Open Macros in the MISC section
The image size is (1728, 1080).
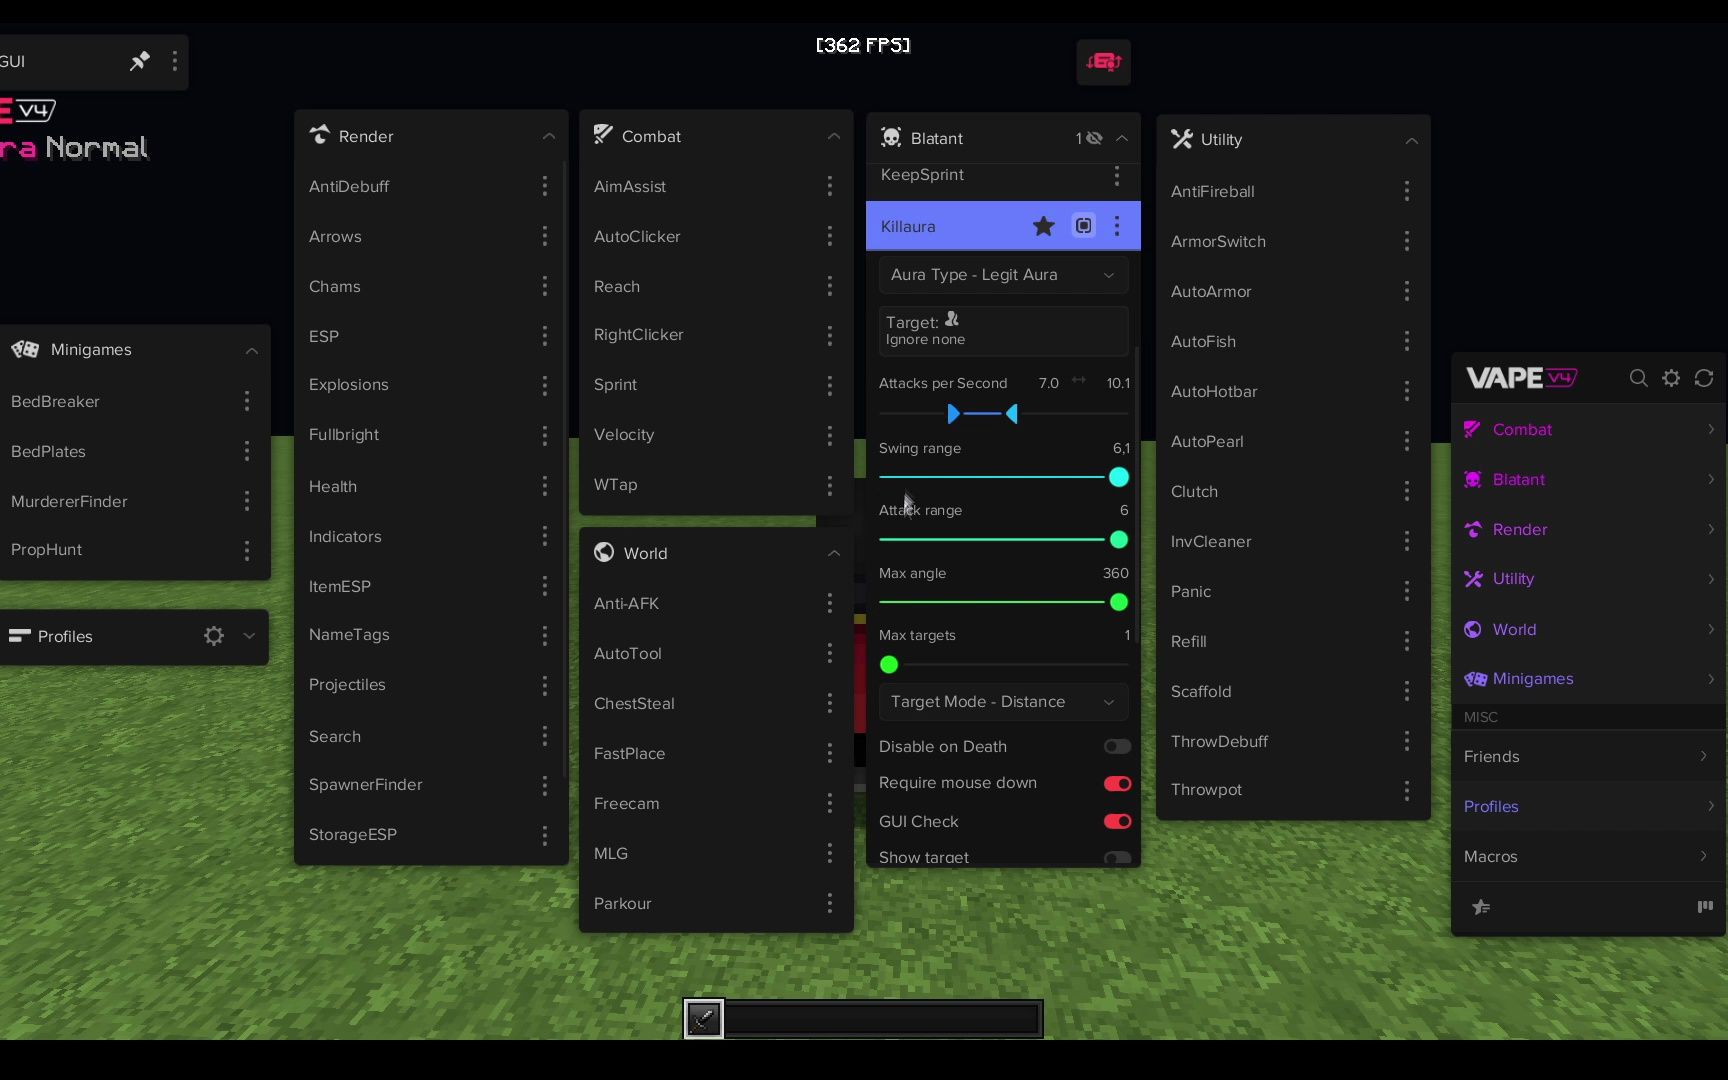pyautogui.click(x=1589, y=856)
